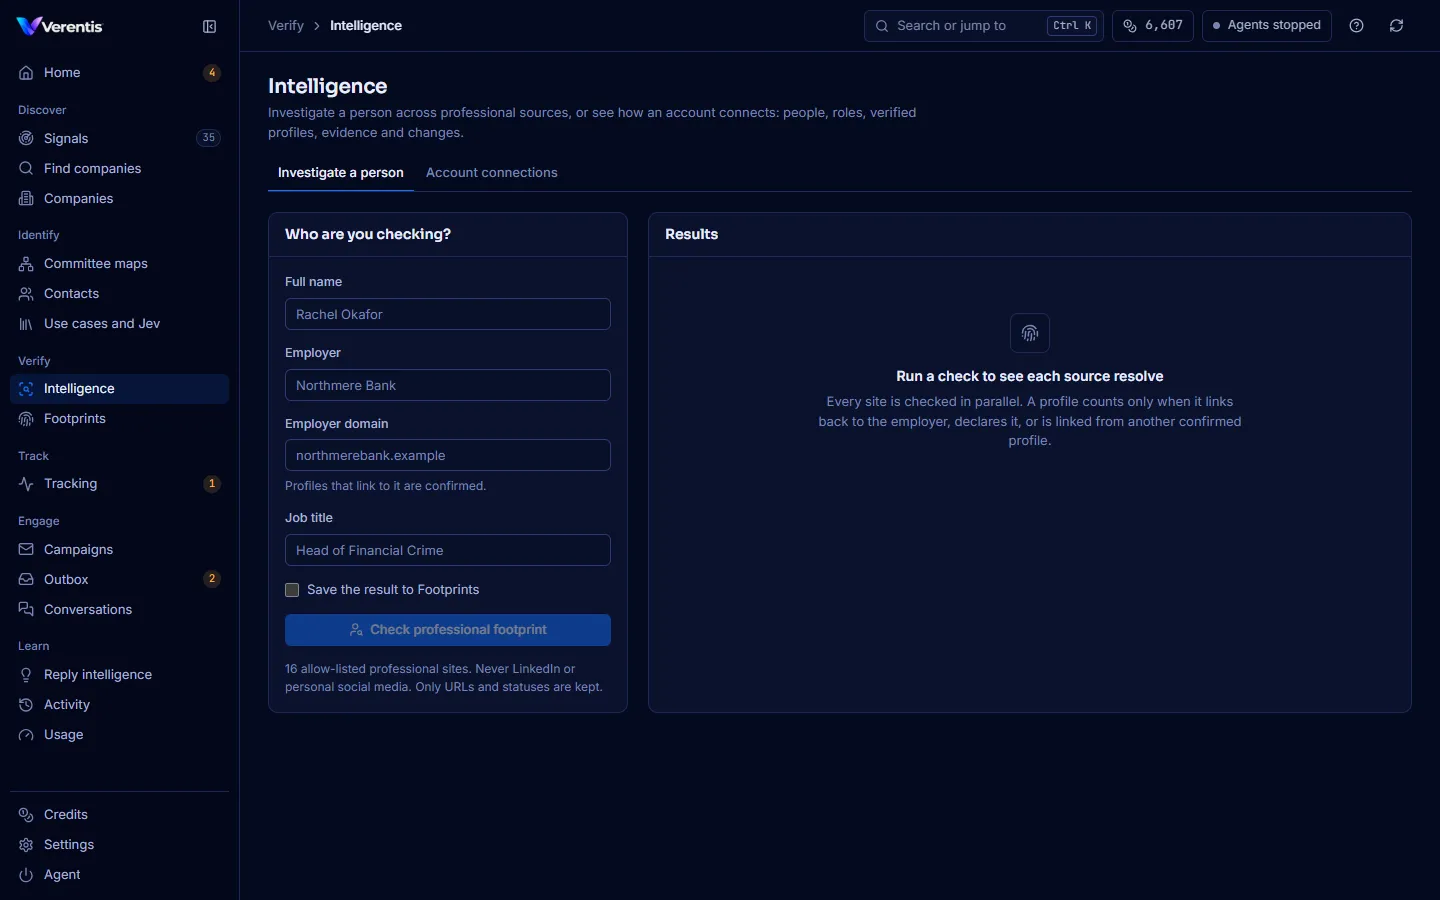
Task: Open Use cases and Jev
Action: click(x=119, y=323)
